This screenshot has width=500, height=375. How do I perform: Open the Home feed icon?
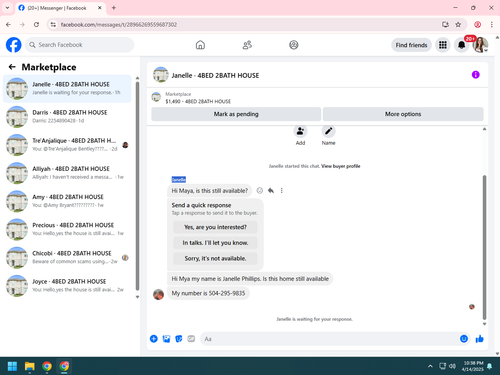coord(200,45)
